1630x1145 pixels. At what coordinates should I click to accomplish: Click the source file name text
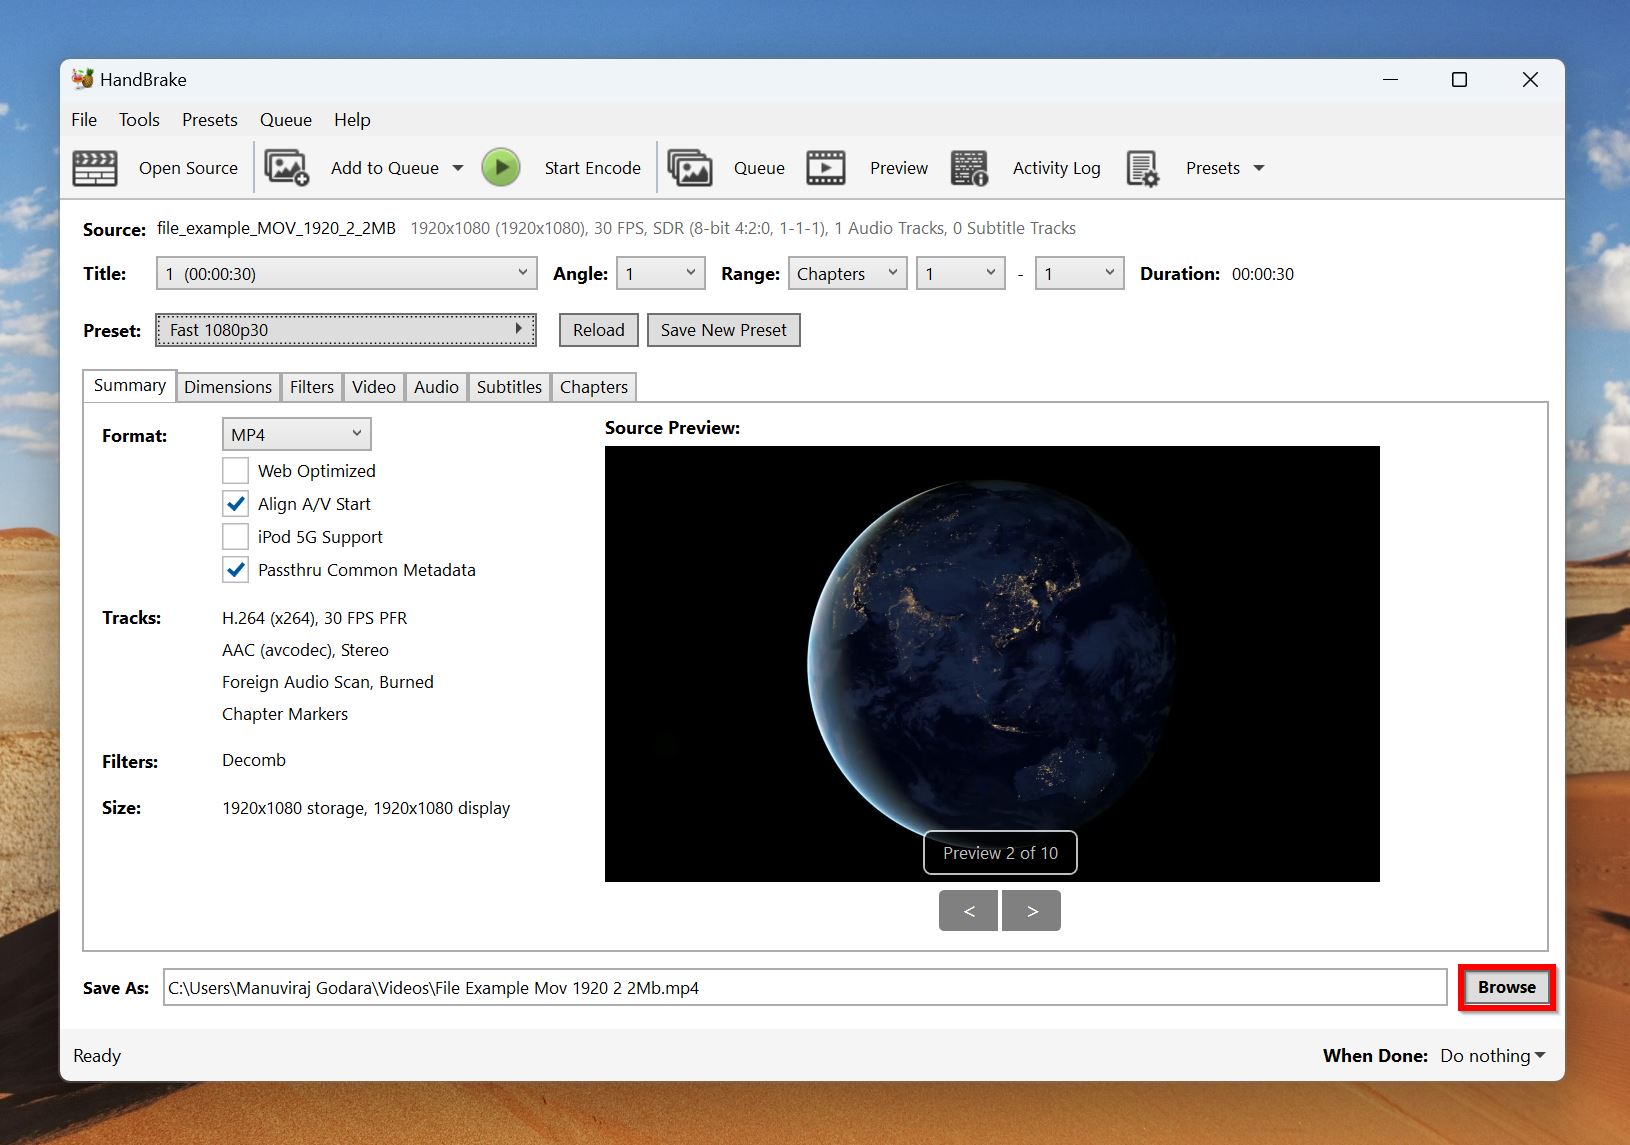[276, 228]
